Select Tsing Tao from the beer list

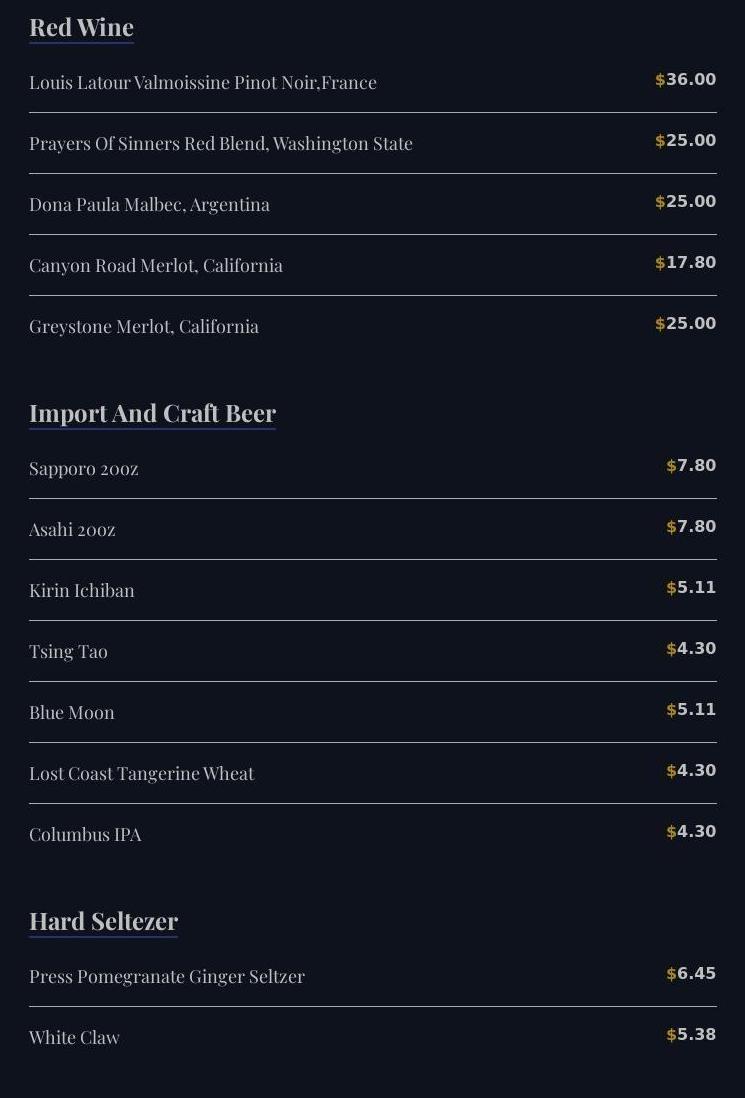68,652
